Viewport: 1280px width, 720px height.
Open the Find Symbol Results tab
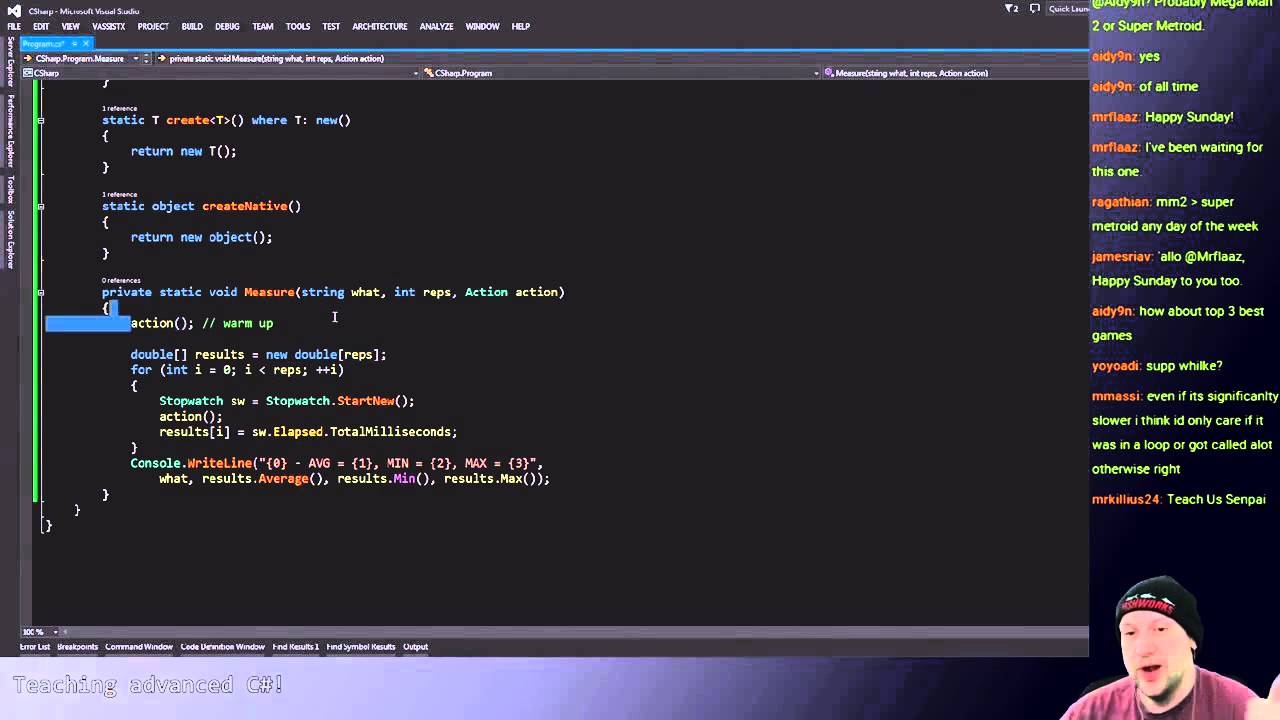361,646
